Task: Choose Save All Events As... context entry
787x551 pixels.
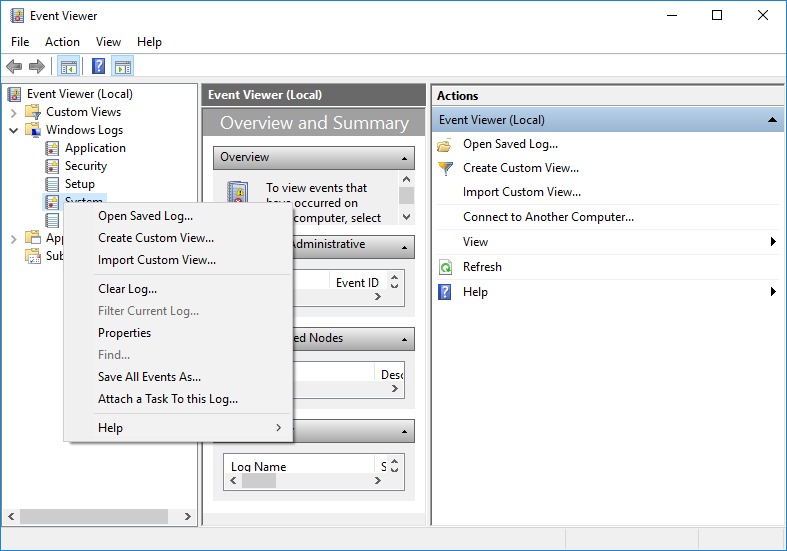Action: [x=149, y=377]
